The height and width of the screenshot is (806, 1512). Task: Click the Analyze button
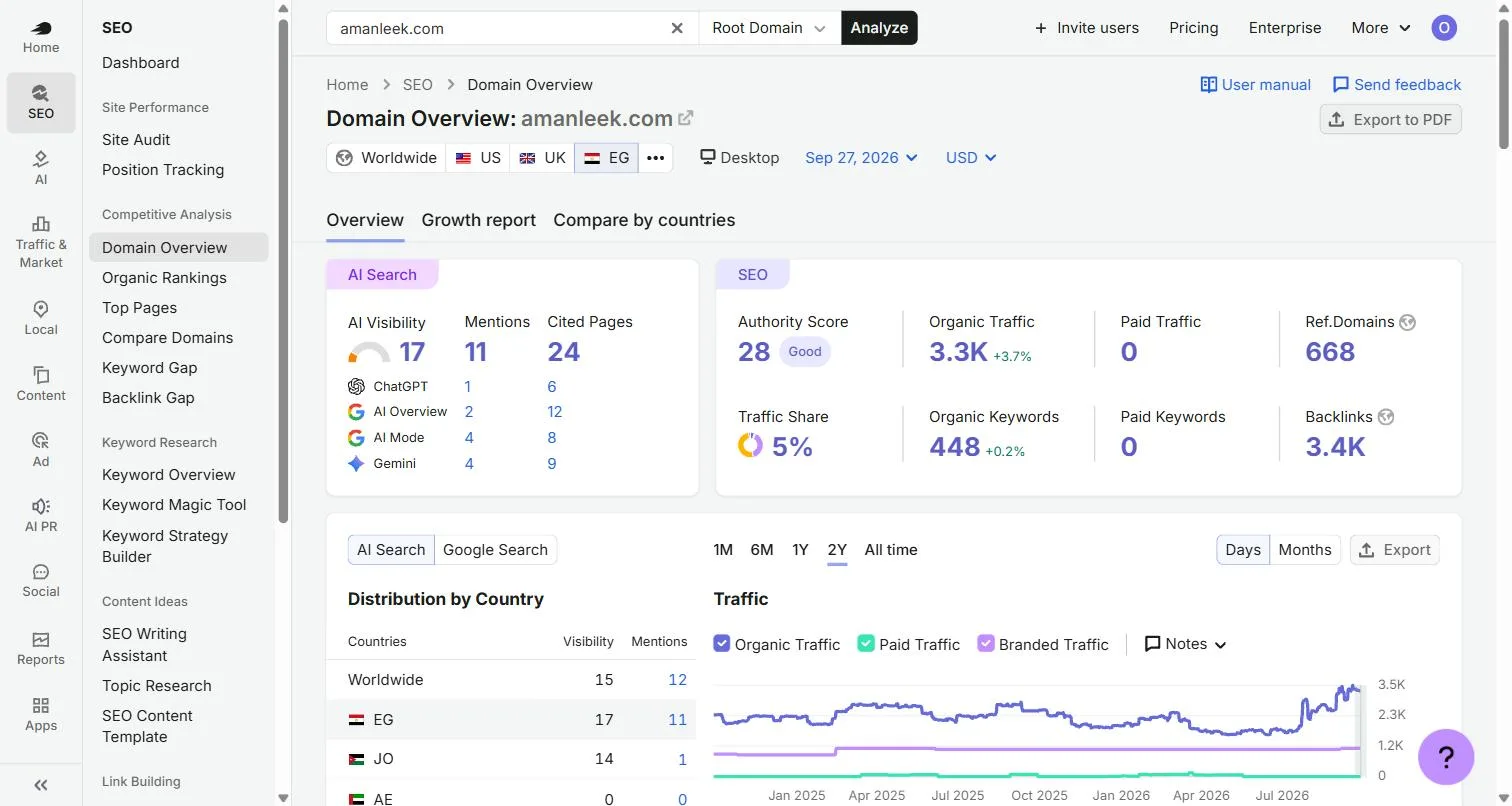(879, 28)
